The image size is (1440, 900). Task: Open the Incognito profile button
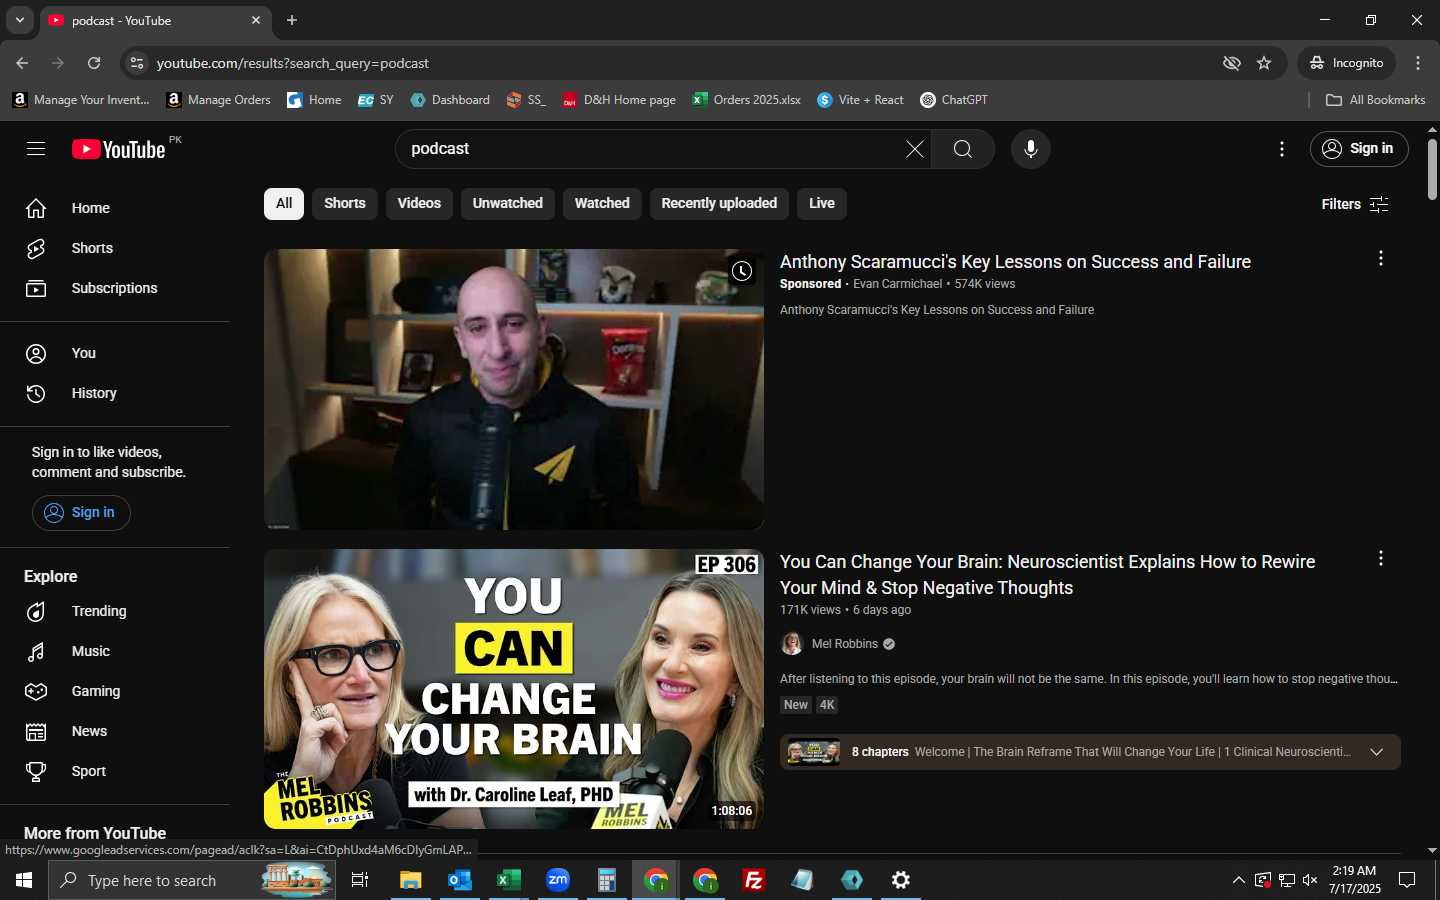point(1346,63)
